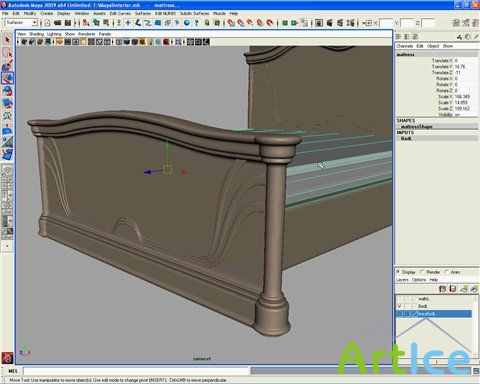Open the Modify menu

[30, 13]
